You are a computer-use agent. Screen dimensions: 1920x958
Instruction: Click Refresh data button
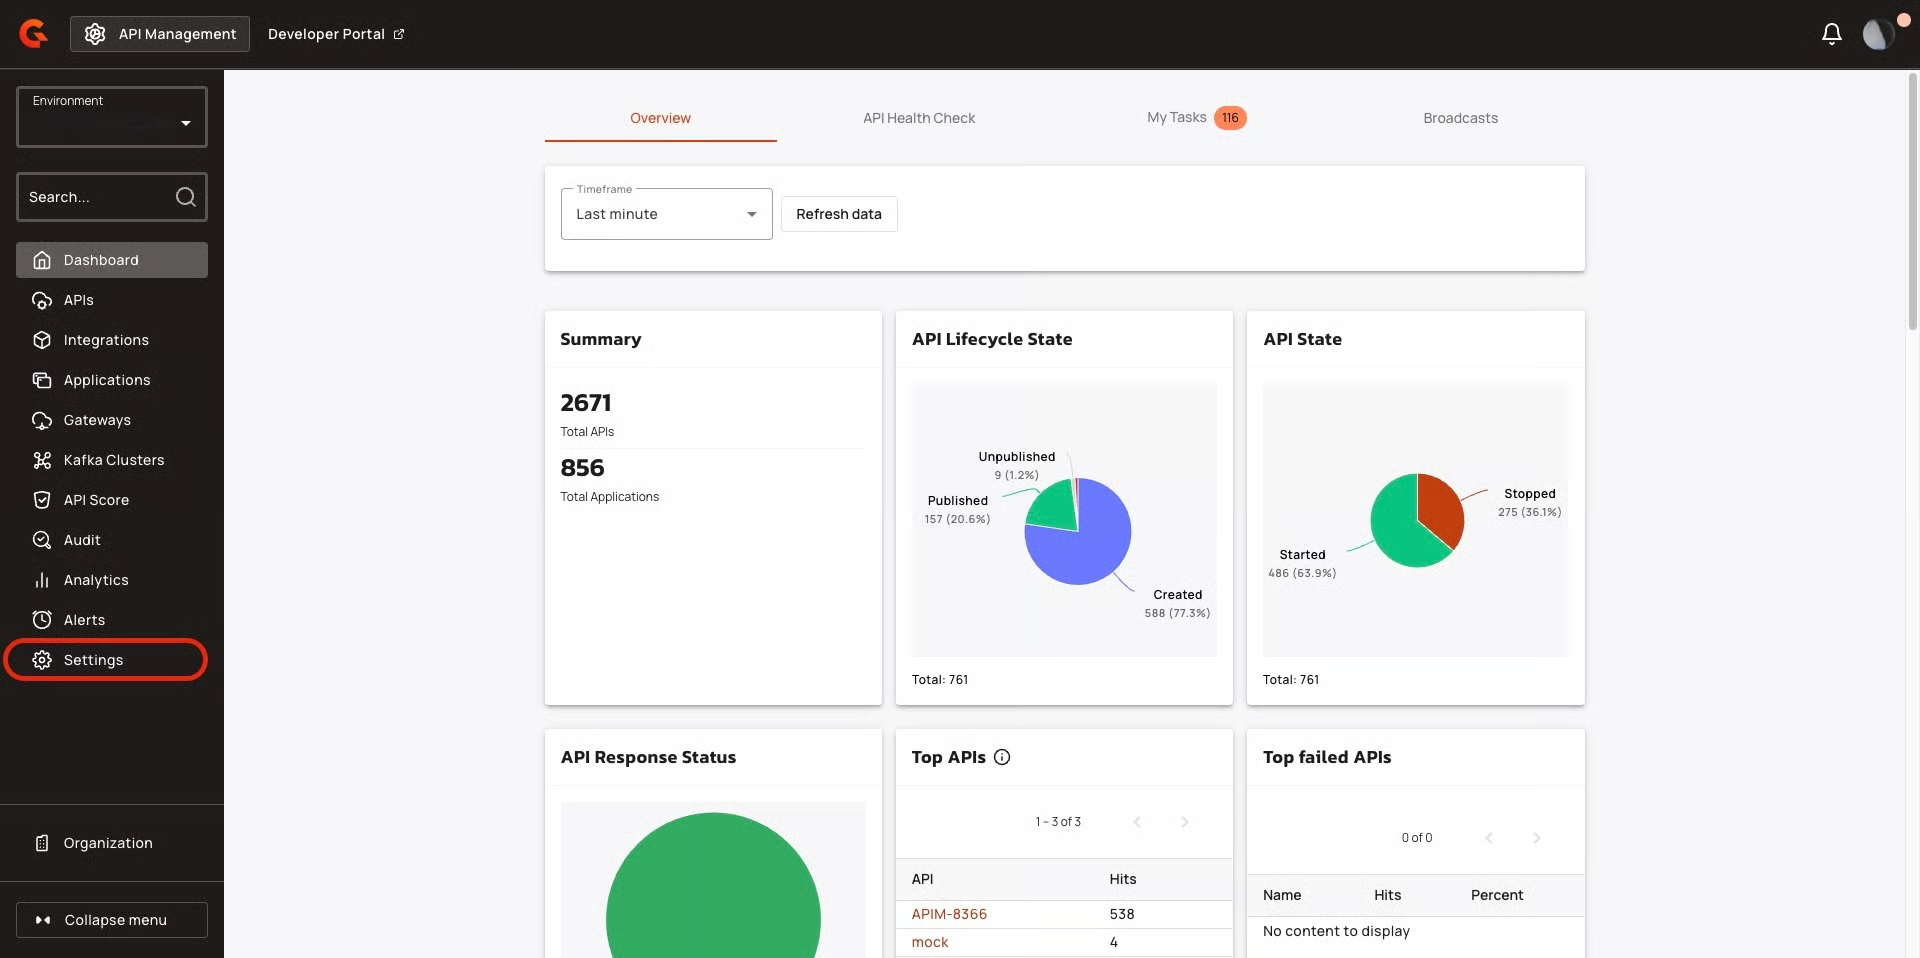[x=838, y=214]
